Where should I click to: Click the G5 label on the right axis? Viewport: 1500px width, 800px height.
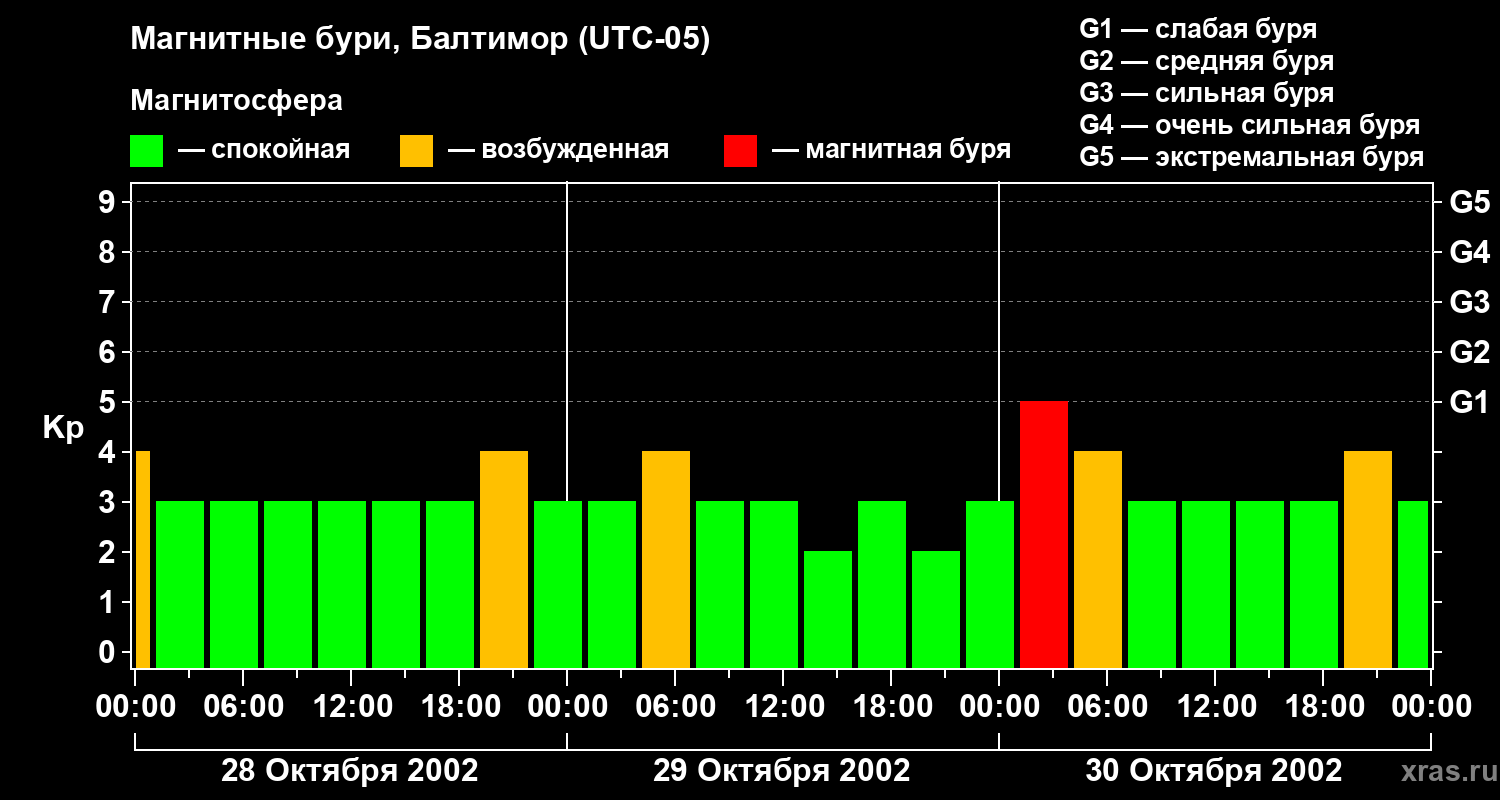coord(1469,202)
